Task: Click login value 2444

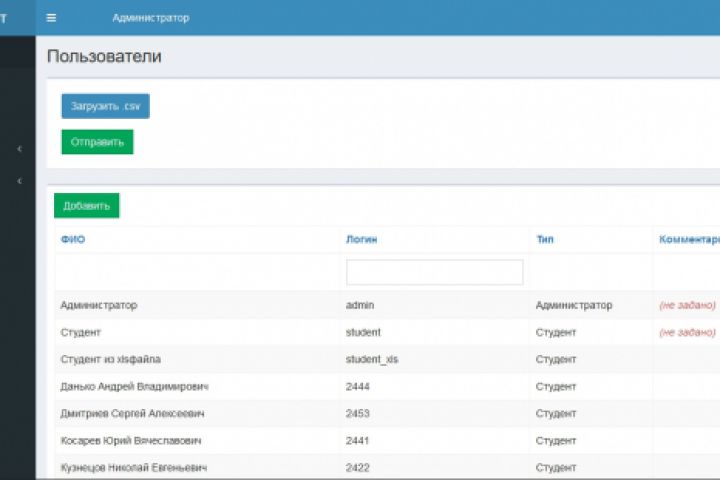Action: 358,387
